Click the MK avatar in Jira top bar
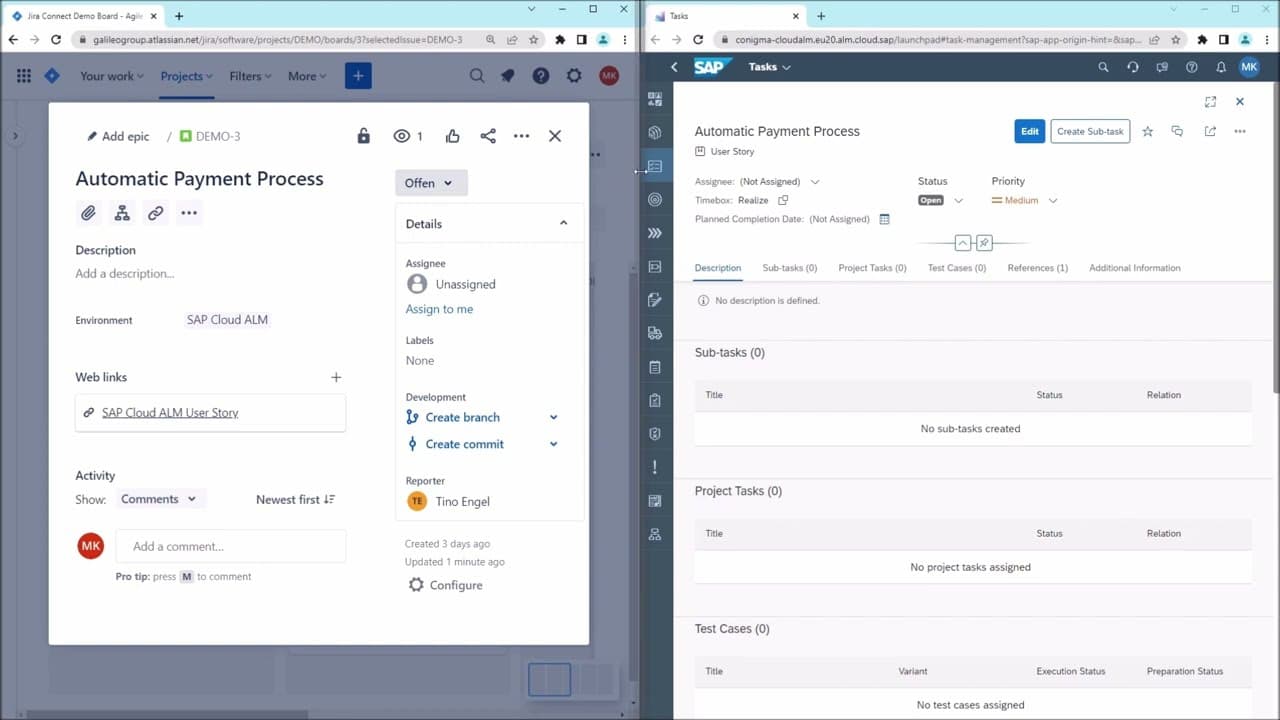 (609, 76)
